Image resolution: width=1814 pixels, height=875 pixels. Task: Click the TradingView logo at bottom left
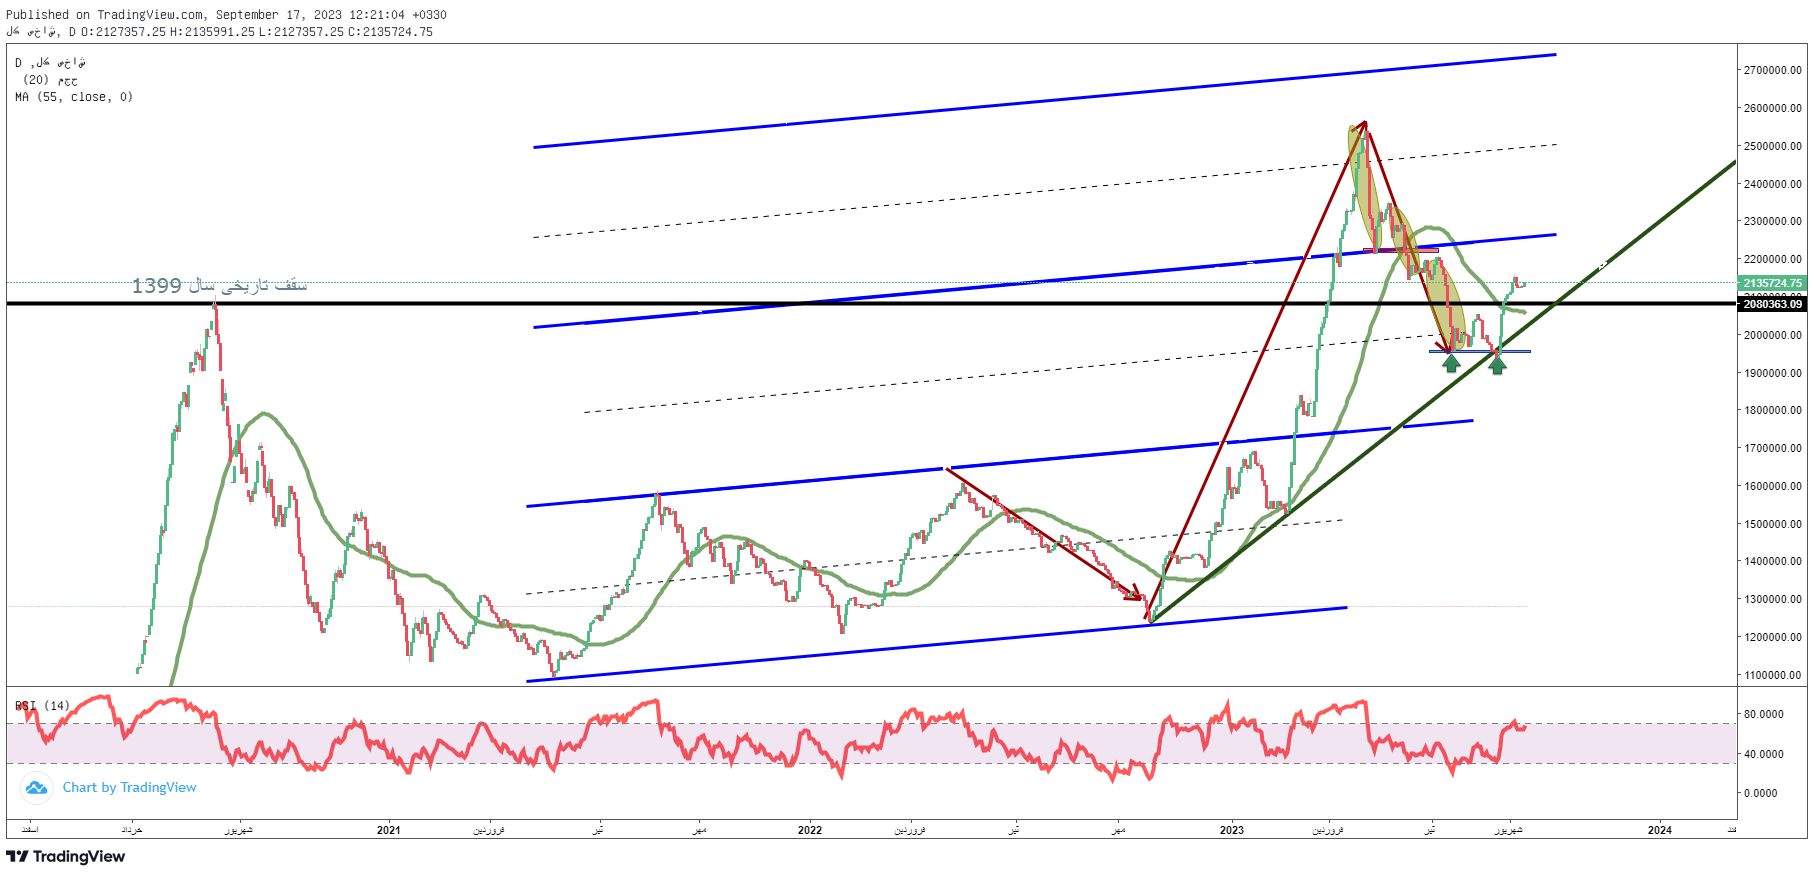point(66,856)
